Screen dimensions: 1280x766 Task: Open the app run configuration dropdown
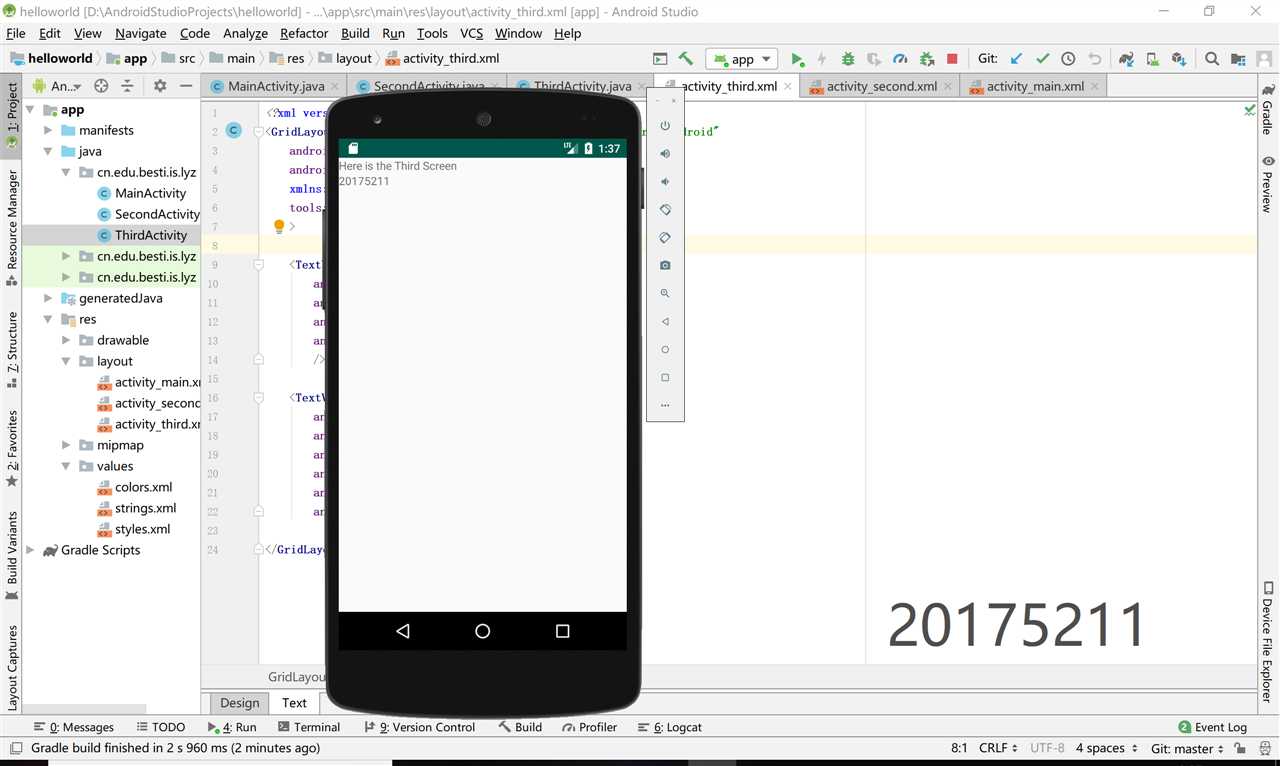(741, 59)
